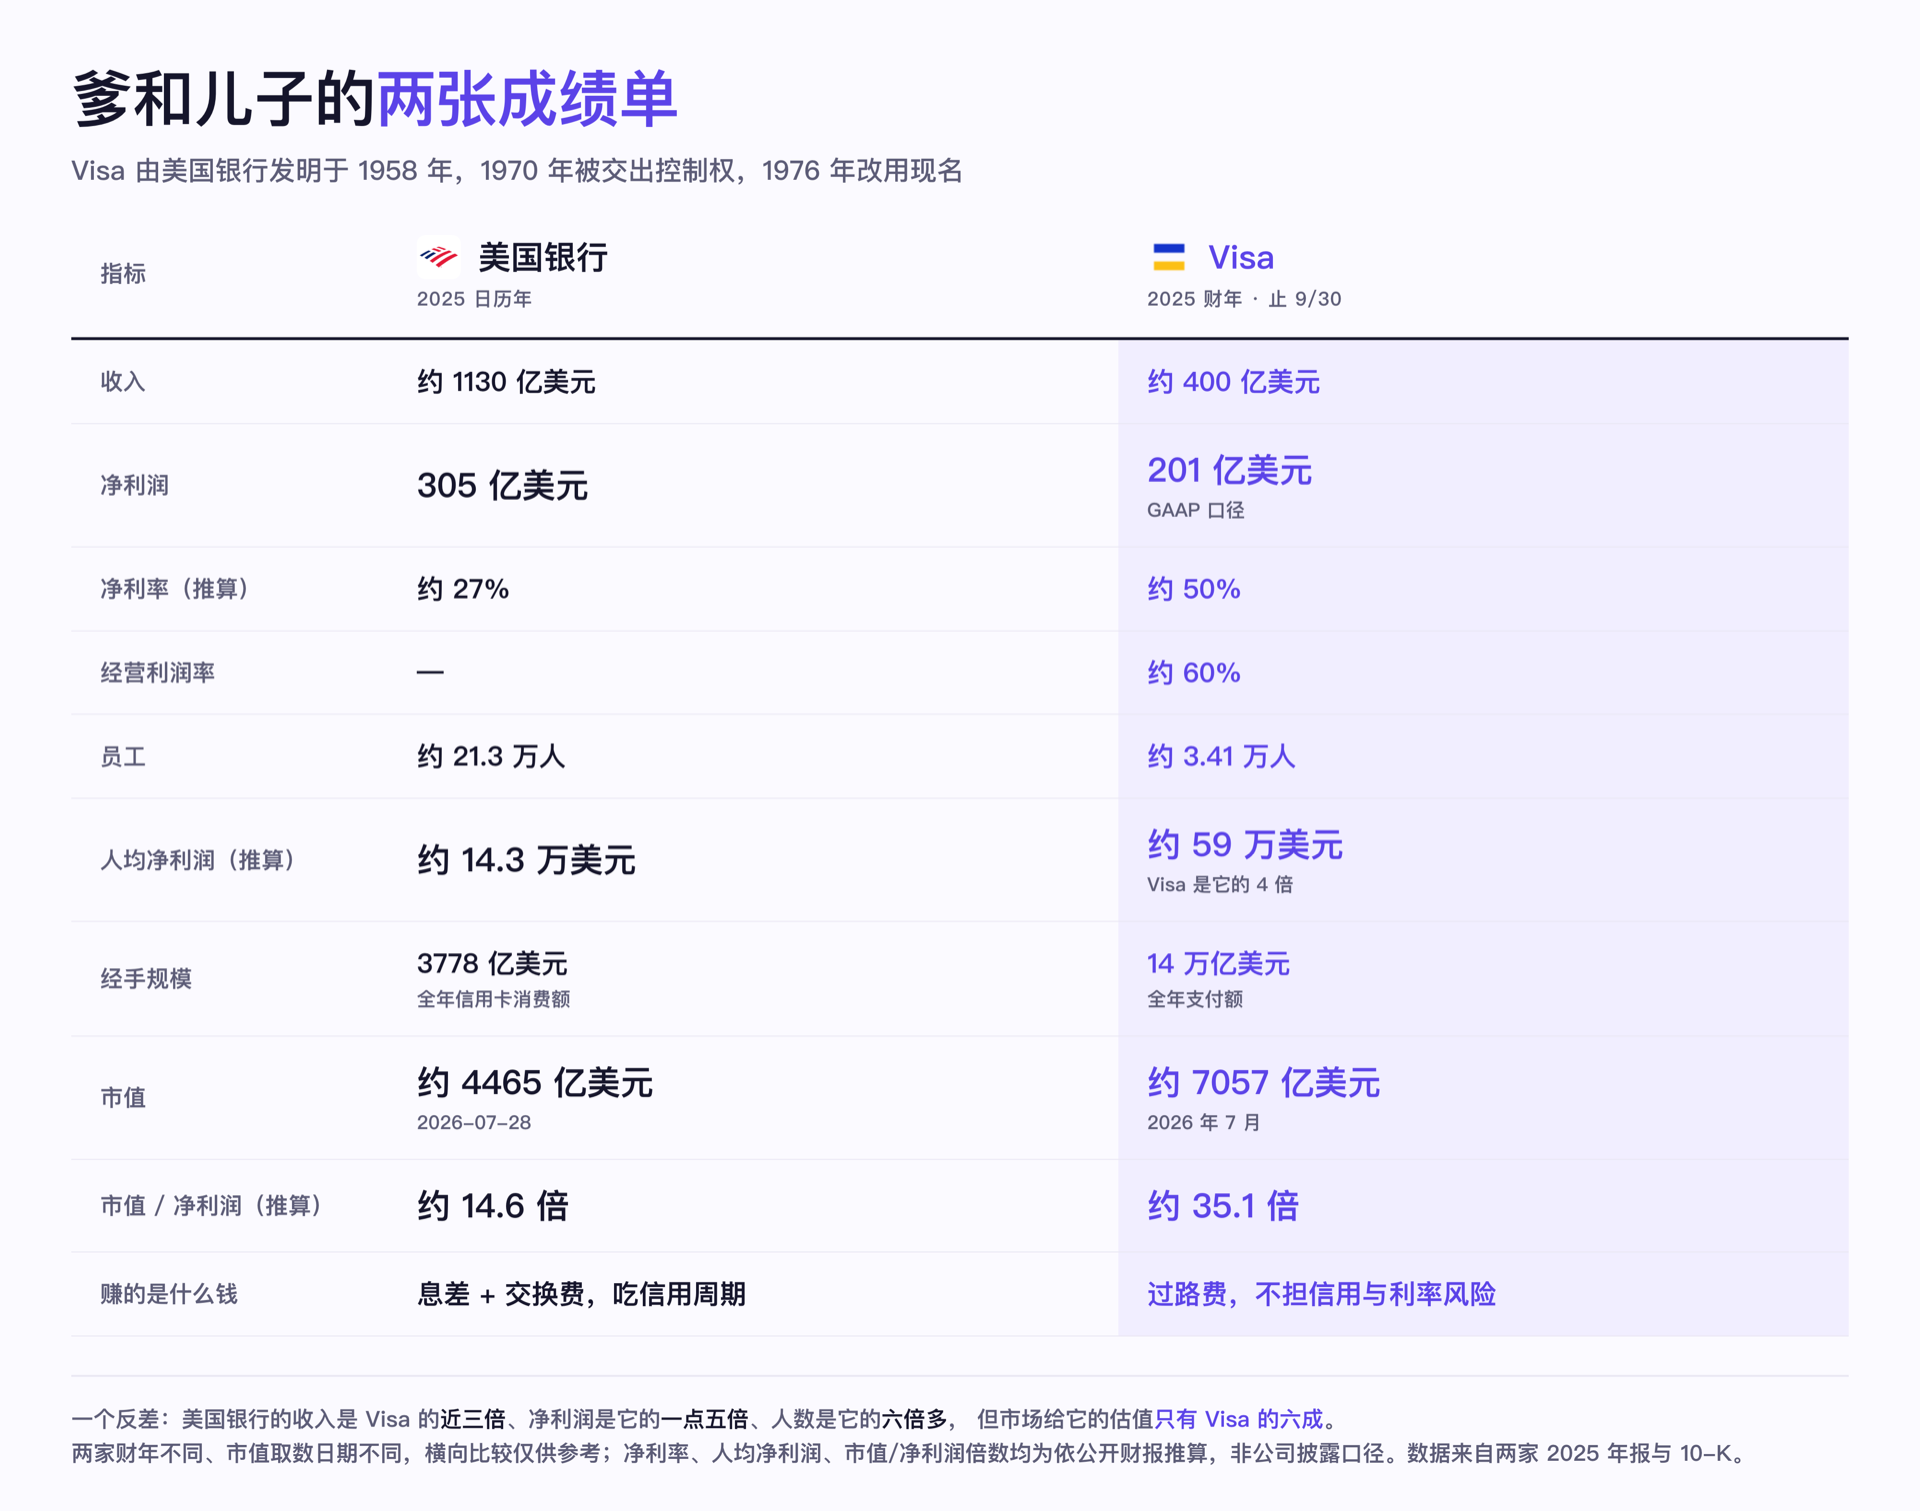Select the 约 59 万美元 value
The image size is (1920, 1511).
tap(1244, 845)
